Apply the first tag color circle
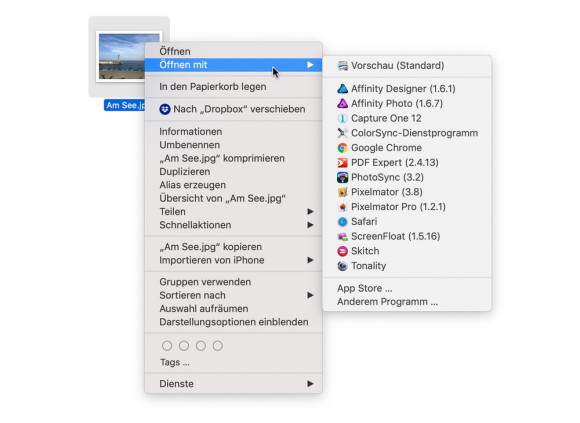 (167, 346)
